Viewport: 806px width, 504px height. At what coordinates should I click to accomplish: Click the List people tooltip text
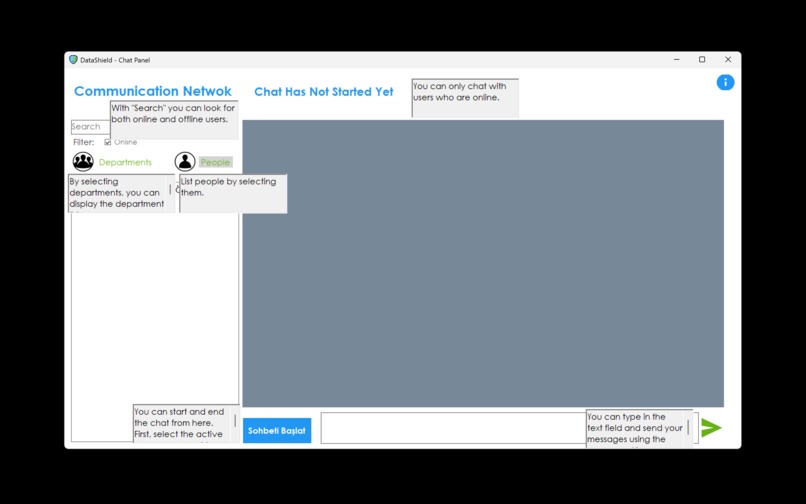pos(228,187)
